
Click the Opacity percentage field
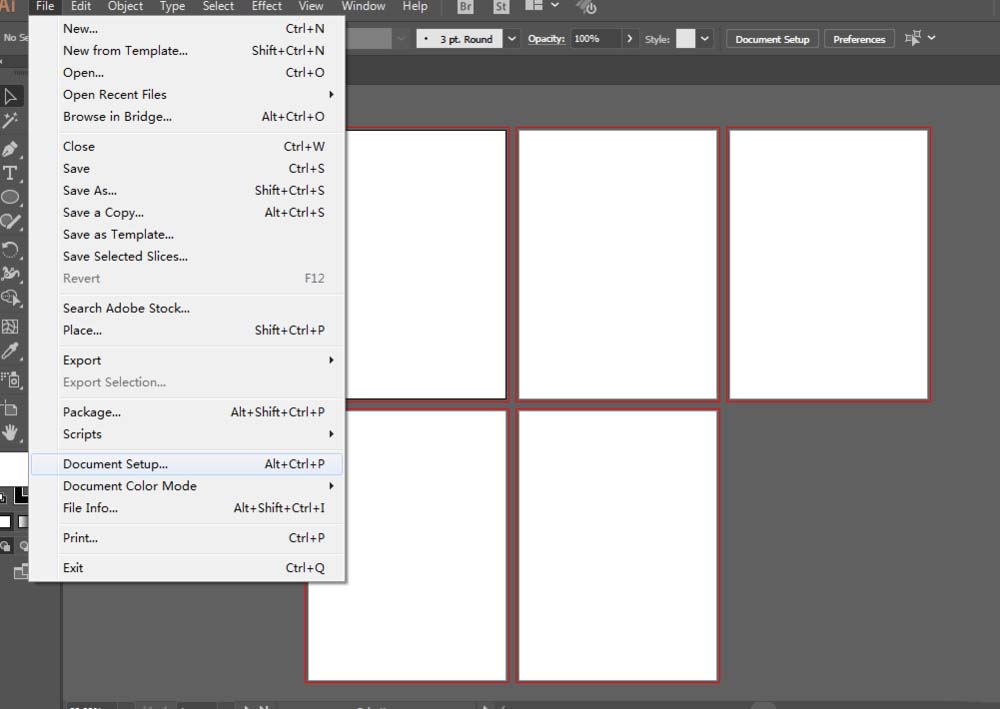594,39
